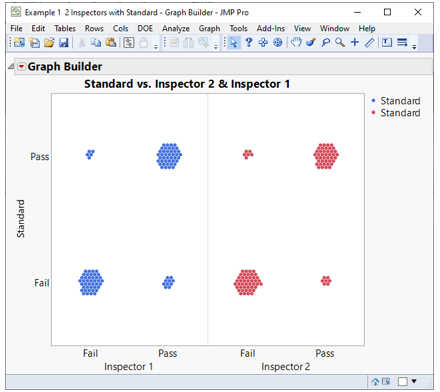Select the Grabber hand tool
The height and width of the screenshot is (392, 440).
point(296,42)
